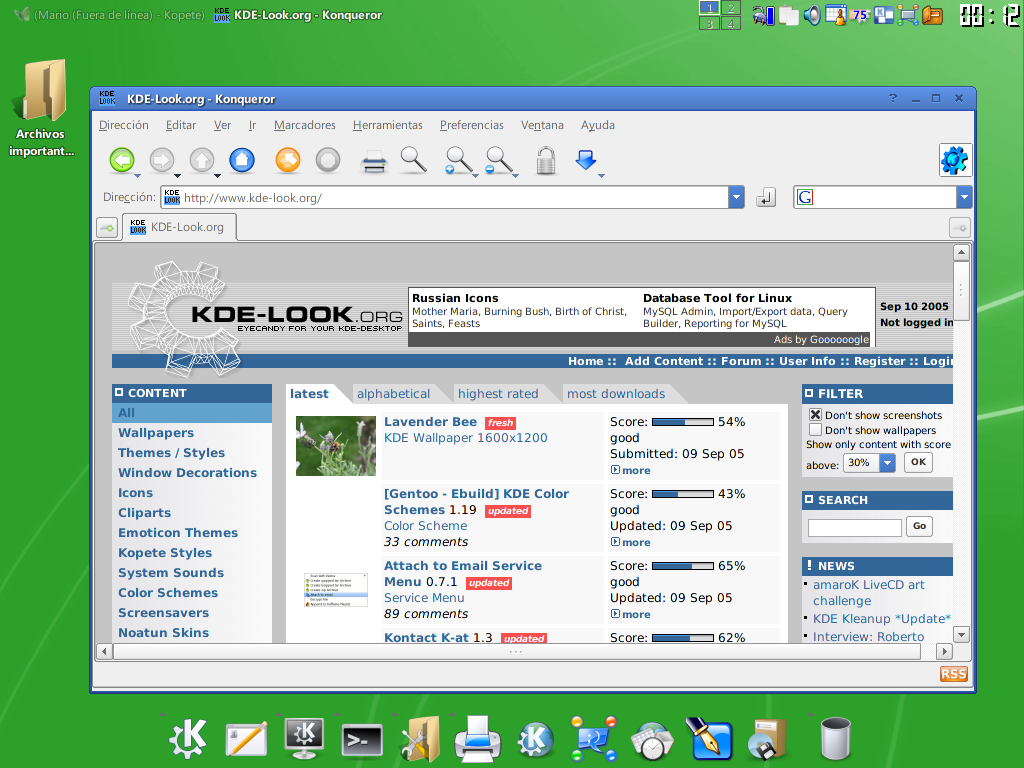Click the security padlock icon
This screenshot has width=1024, height=768.
(545, 160)
